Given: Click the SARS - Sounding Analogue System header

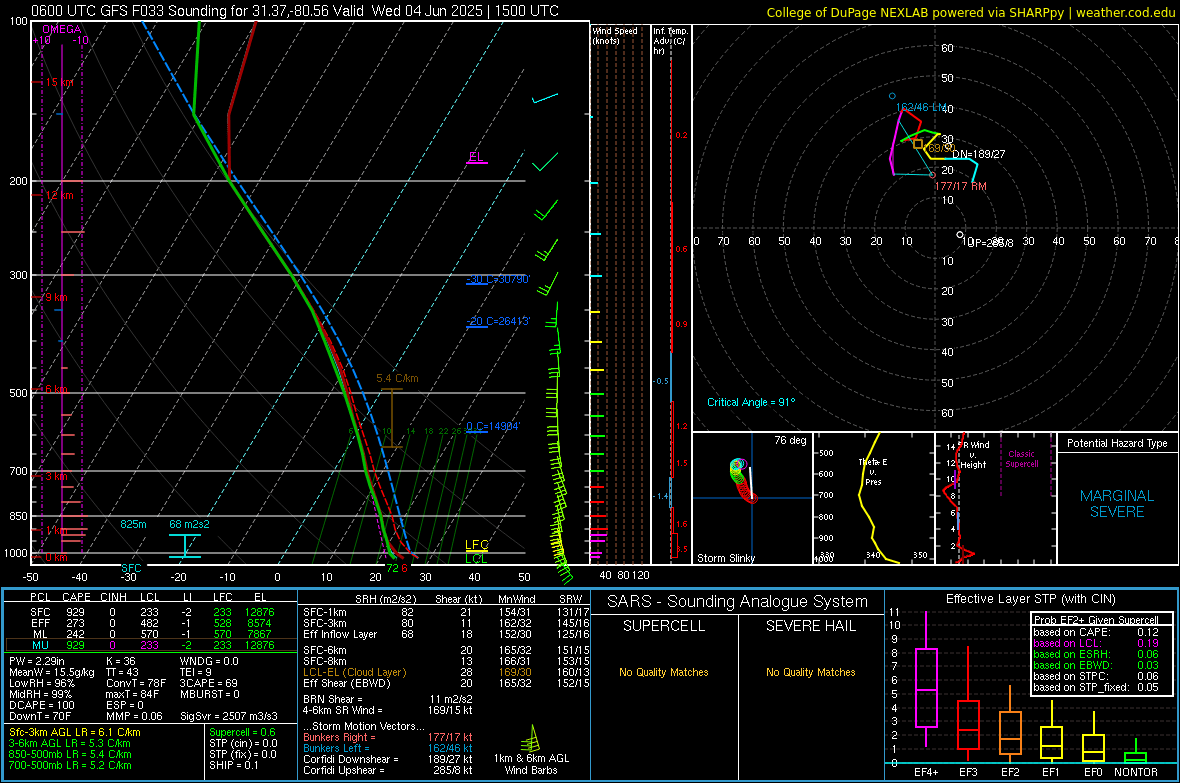Looking at the screenshot, I should point(738,602).
